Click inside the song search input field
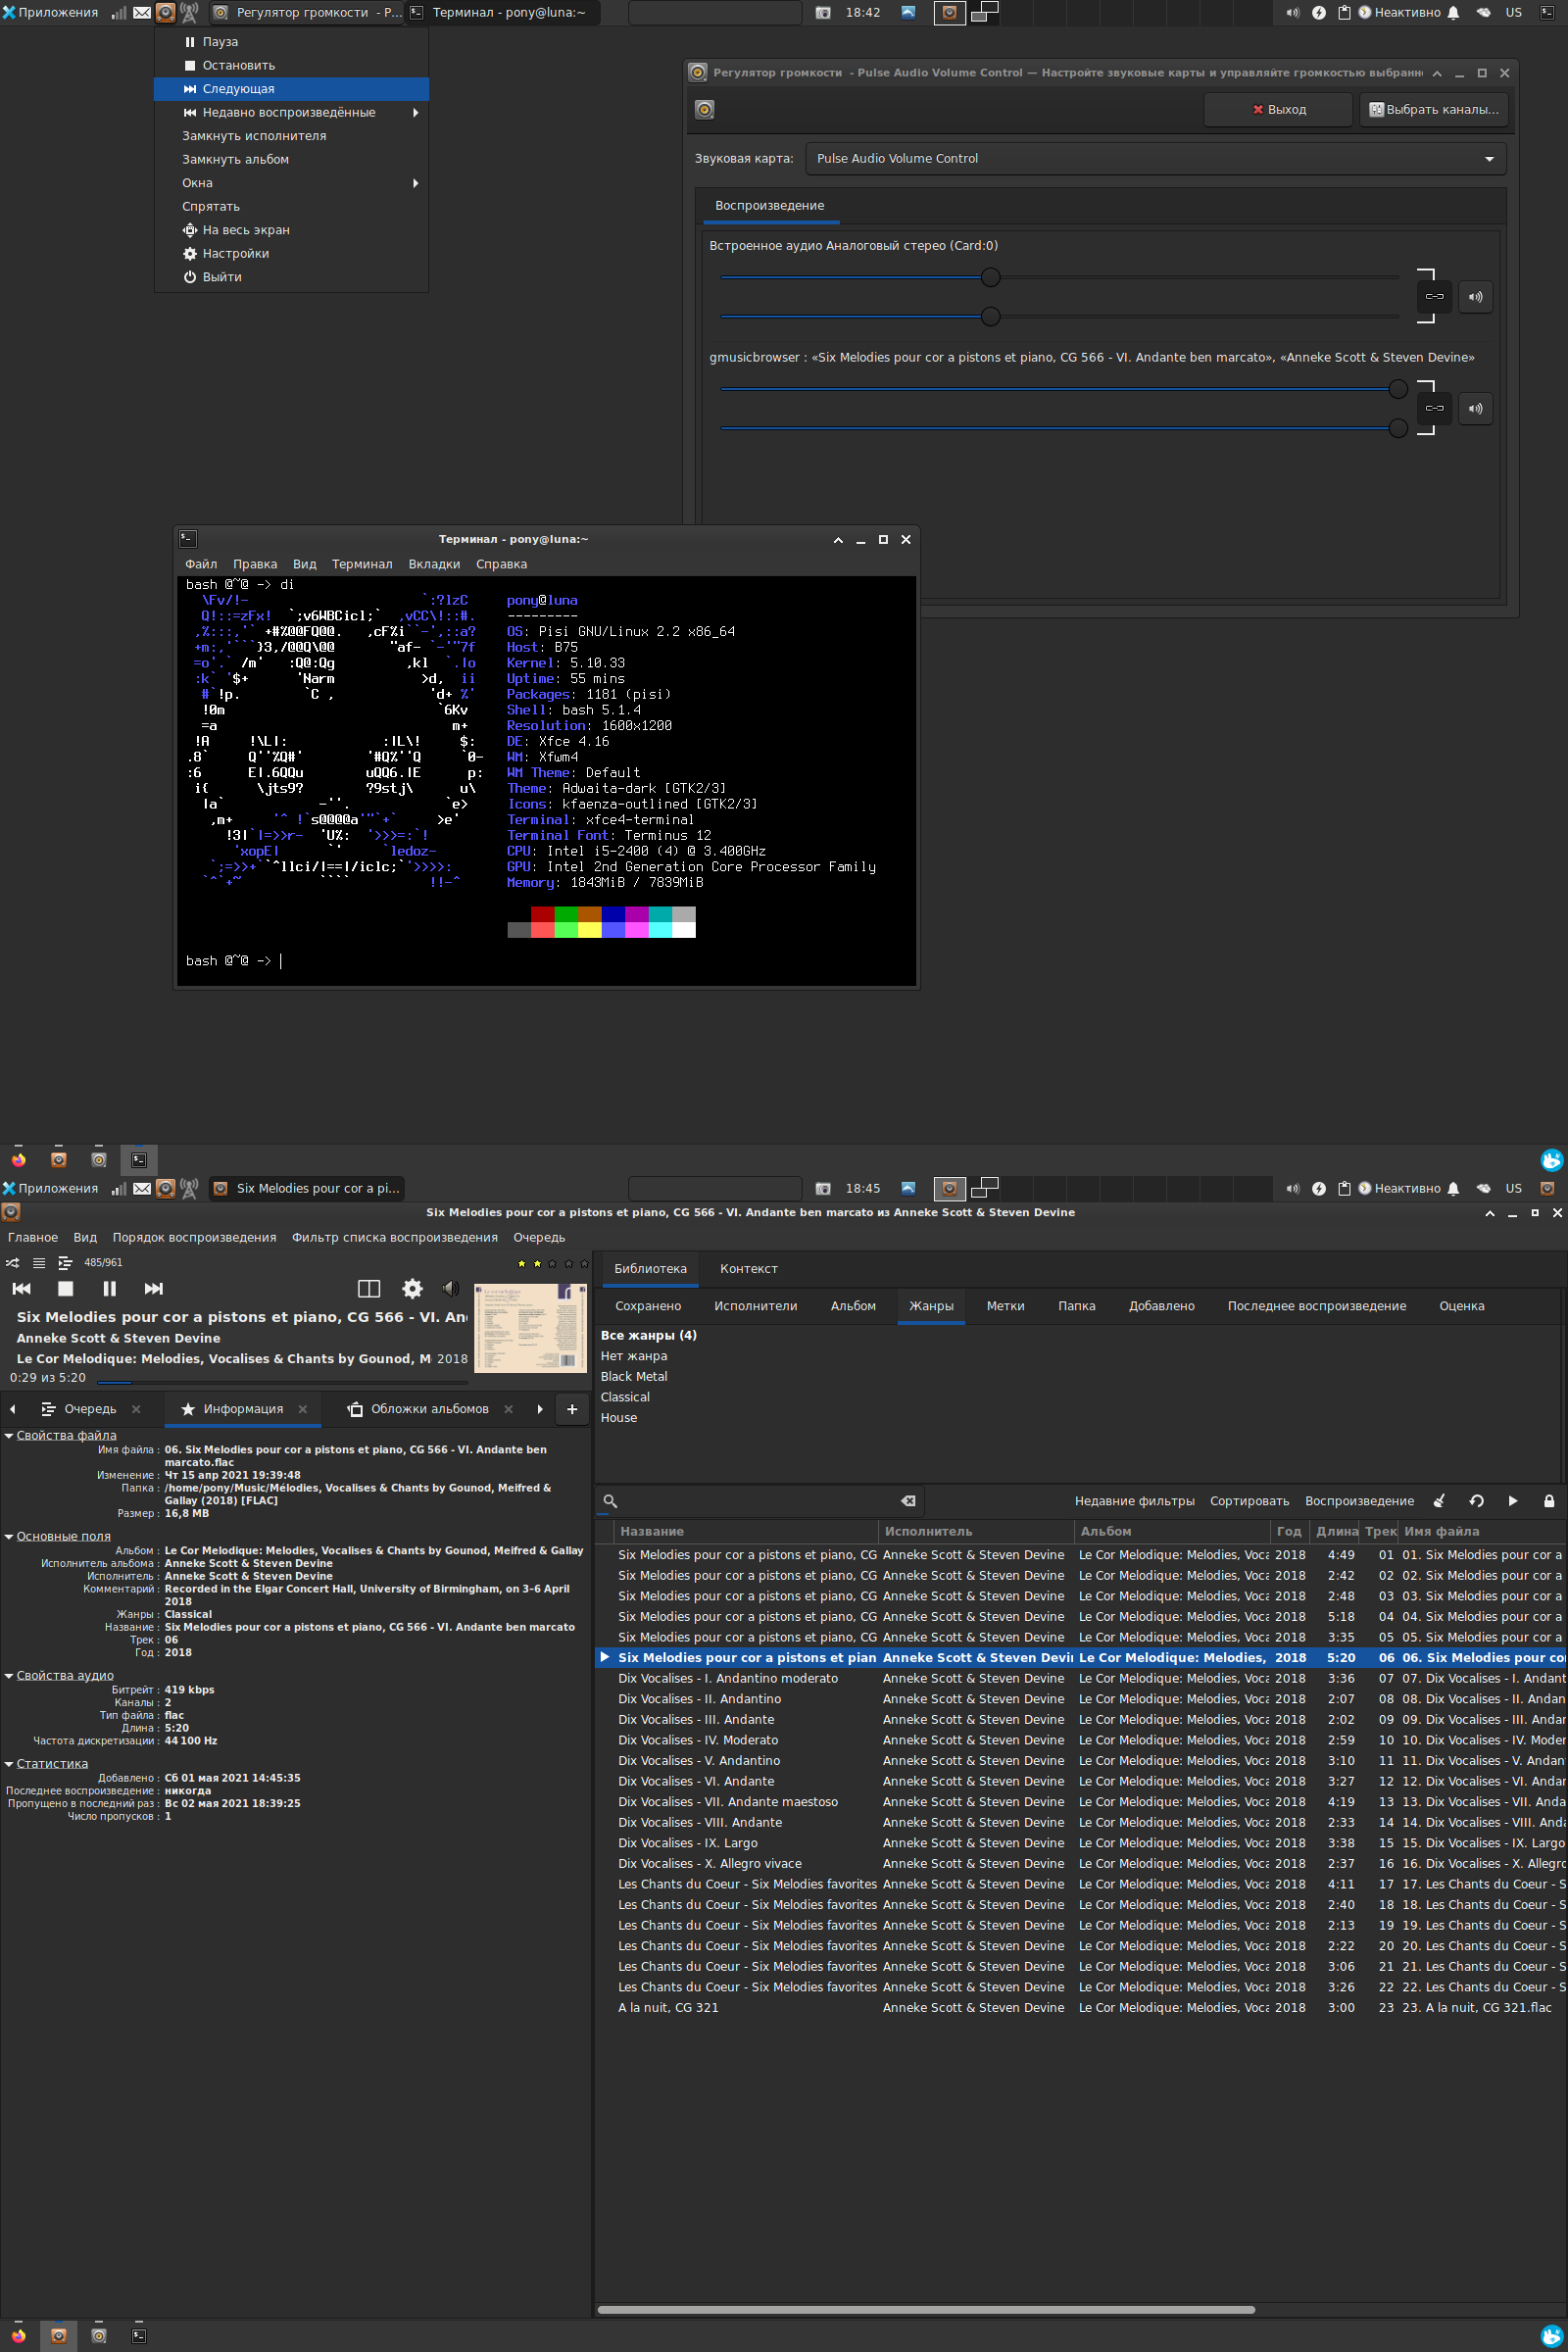This screenshot has height=2352, width=1568. (x=760, y=1501)
